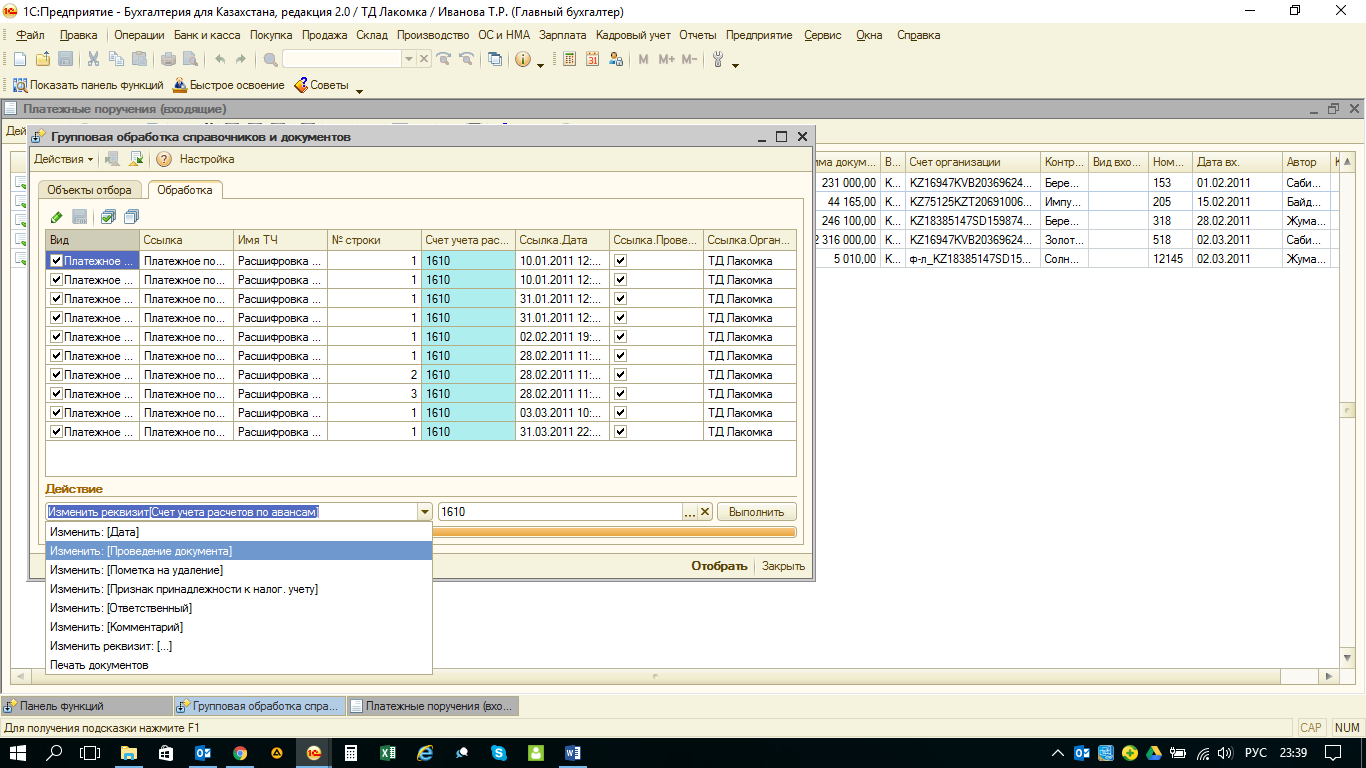
Task: Open Word from Windows taskbar
Action: [x=573, y=752]
